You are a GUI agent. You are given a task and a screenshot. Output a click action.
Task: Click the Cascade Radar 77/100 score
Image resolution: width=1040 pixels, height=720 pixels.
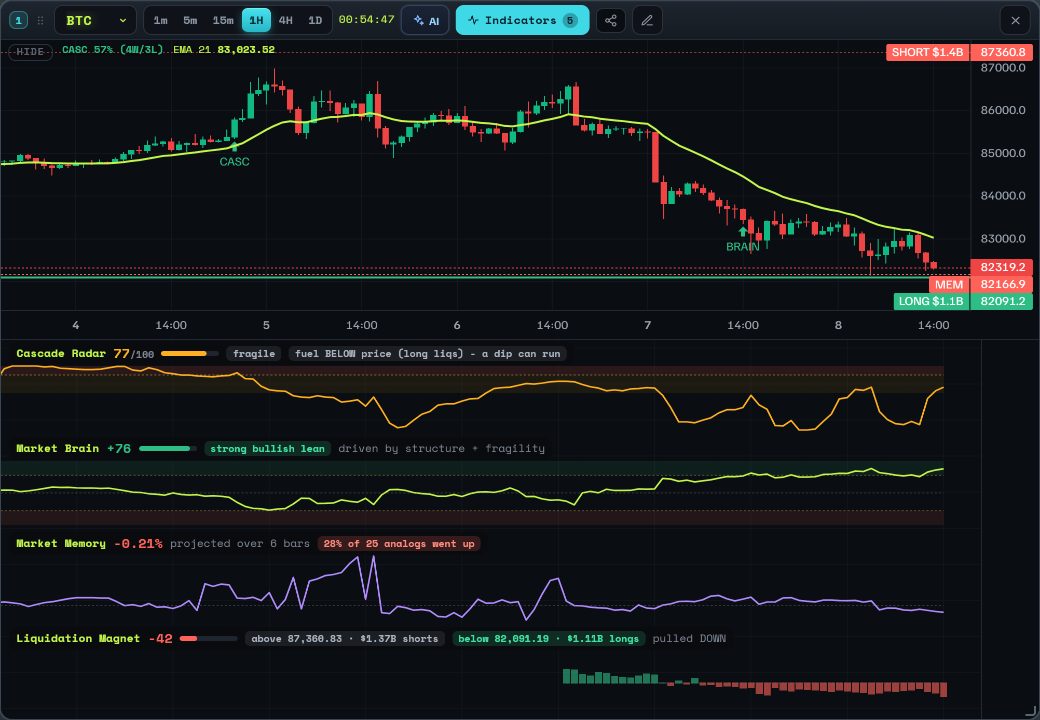coord(133,354)
